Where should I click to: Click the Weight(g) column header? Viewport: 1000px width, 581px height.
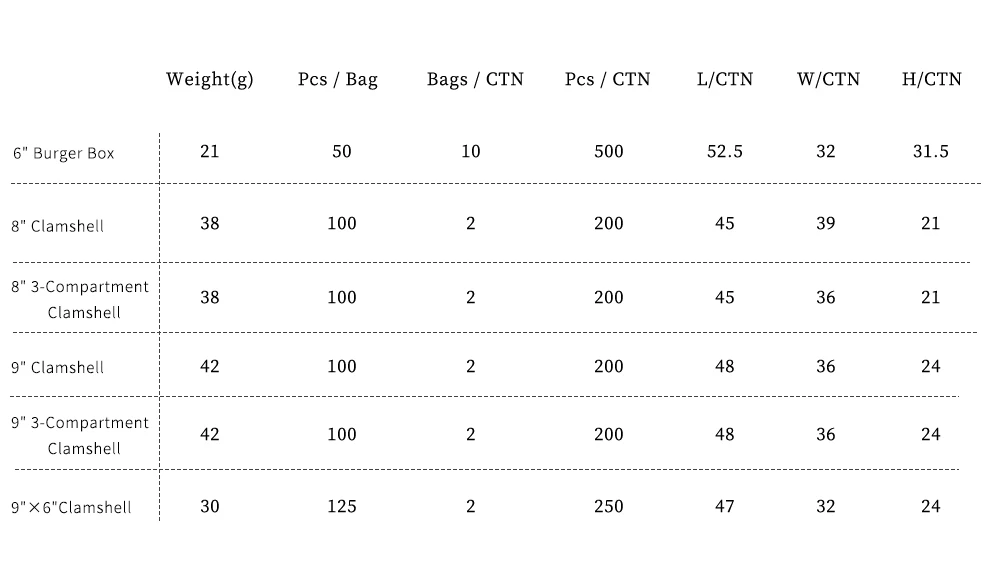(x=209, y=80)
